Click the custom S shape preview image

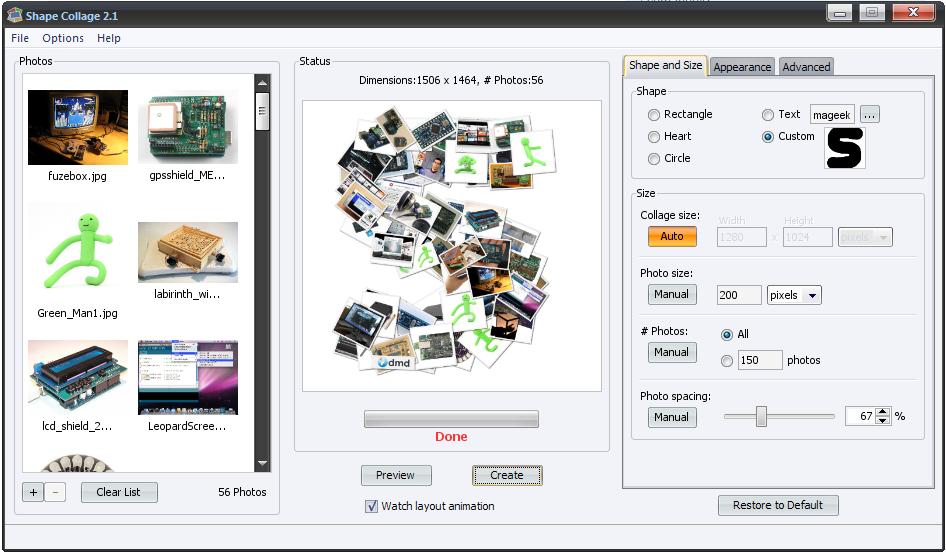click(844, 148)
